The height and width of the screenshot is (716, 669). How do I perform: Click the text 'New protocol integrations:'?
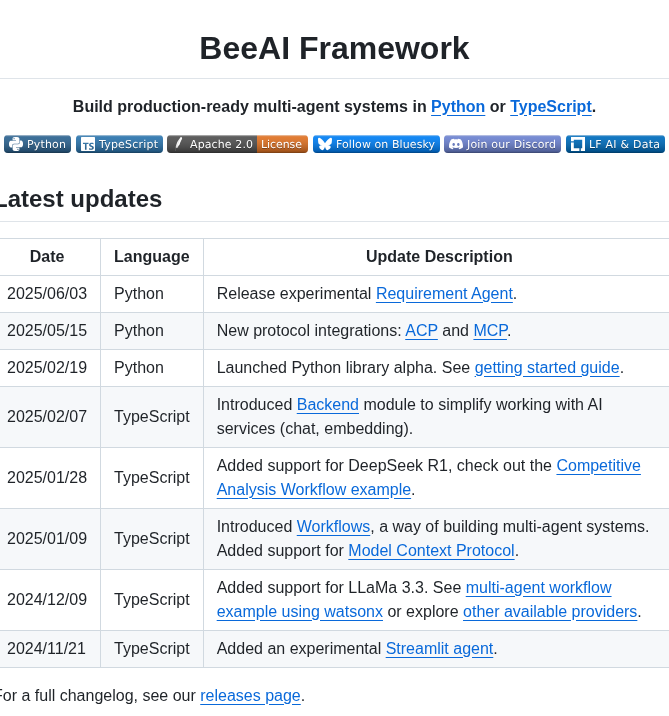tap(309, 331)
